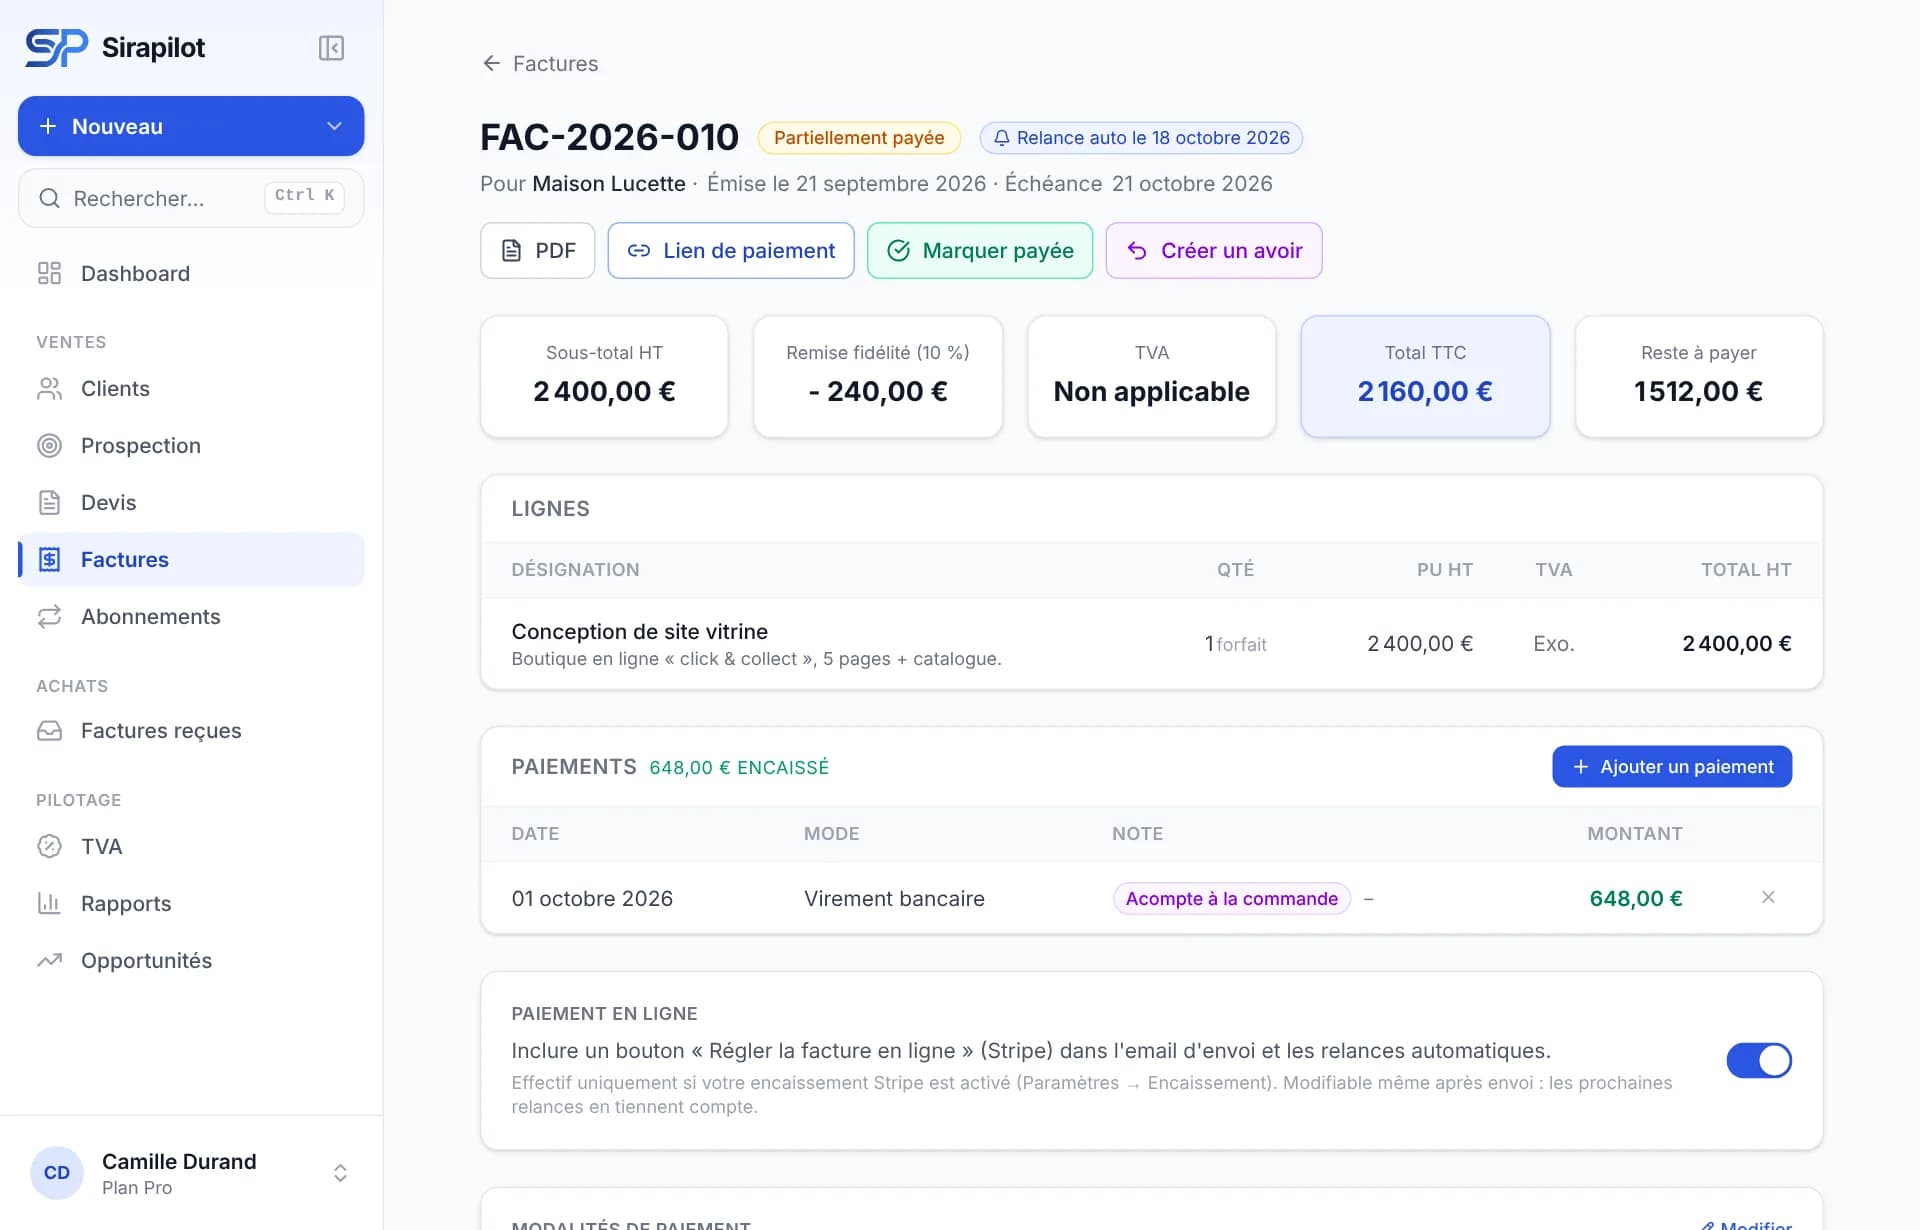Click the Devis document icon
Screen dimensions: 1920x1230
[x=49, y=503]
